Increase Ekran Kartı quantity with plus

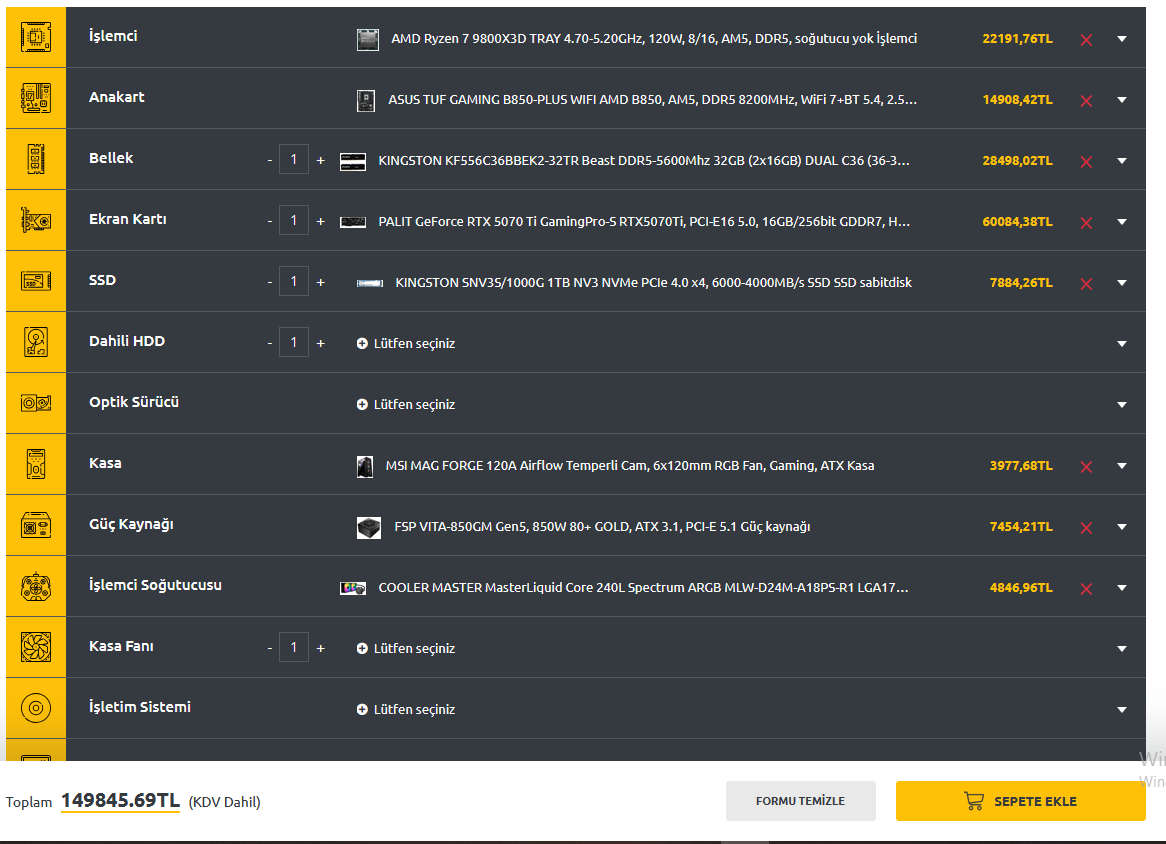(321, 221)
